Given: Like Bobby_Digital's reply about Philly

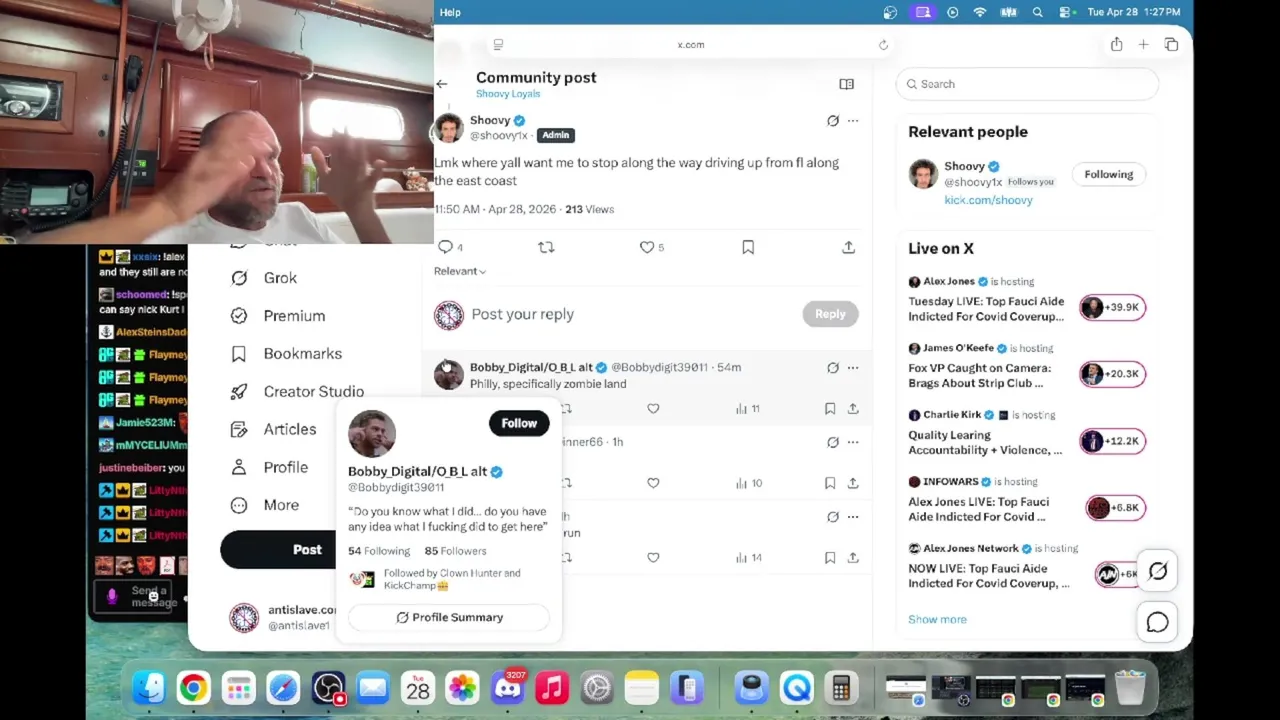Looking at the screenshot, I should coord(653,408).
